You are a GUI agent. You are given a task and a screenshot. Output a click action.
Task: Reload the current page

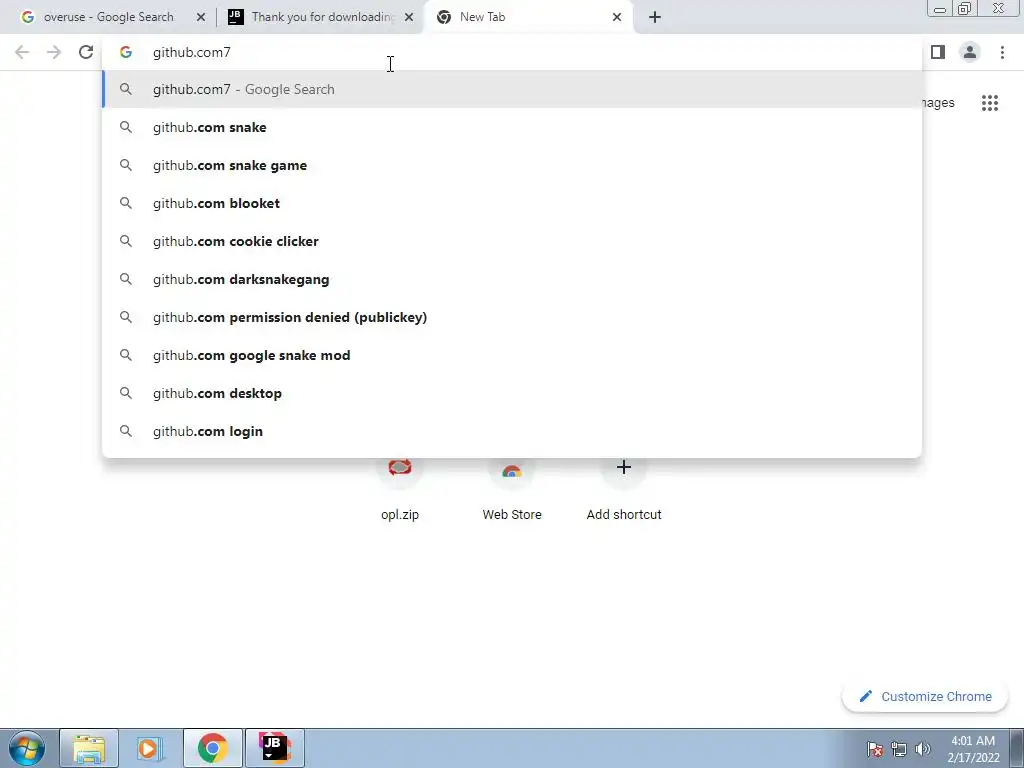pyautogui.click(x=86, y=52)
